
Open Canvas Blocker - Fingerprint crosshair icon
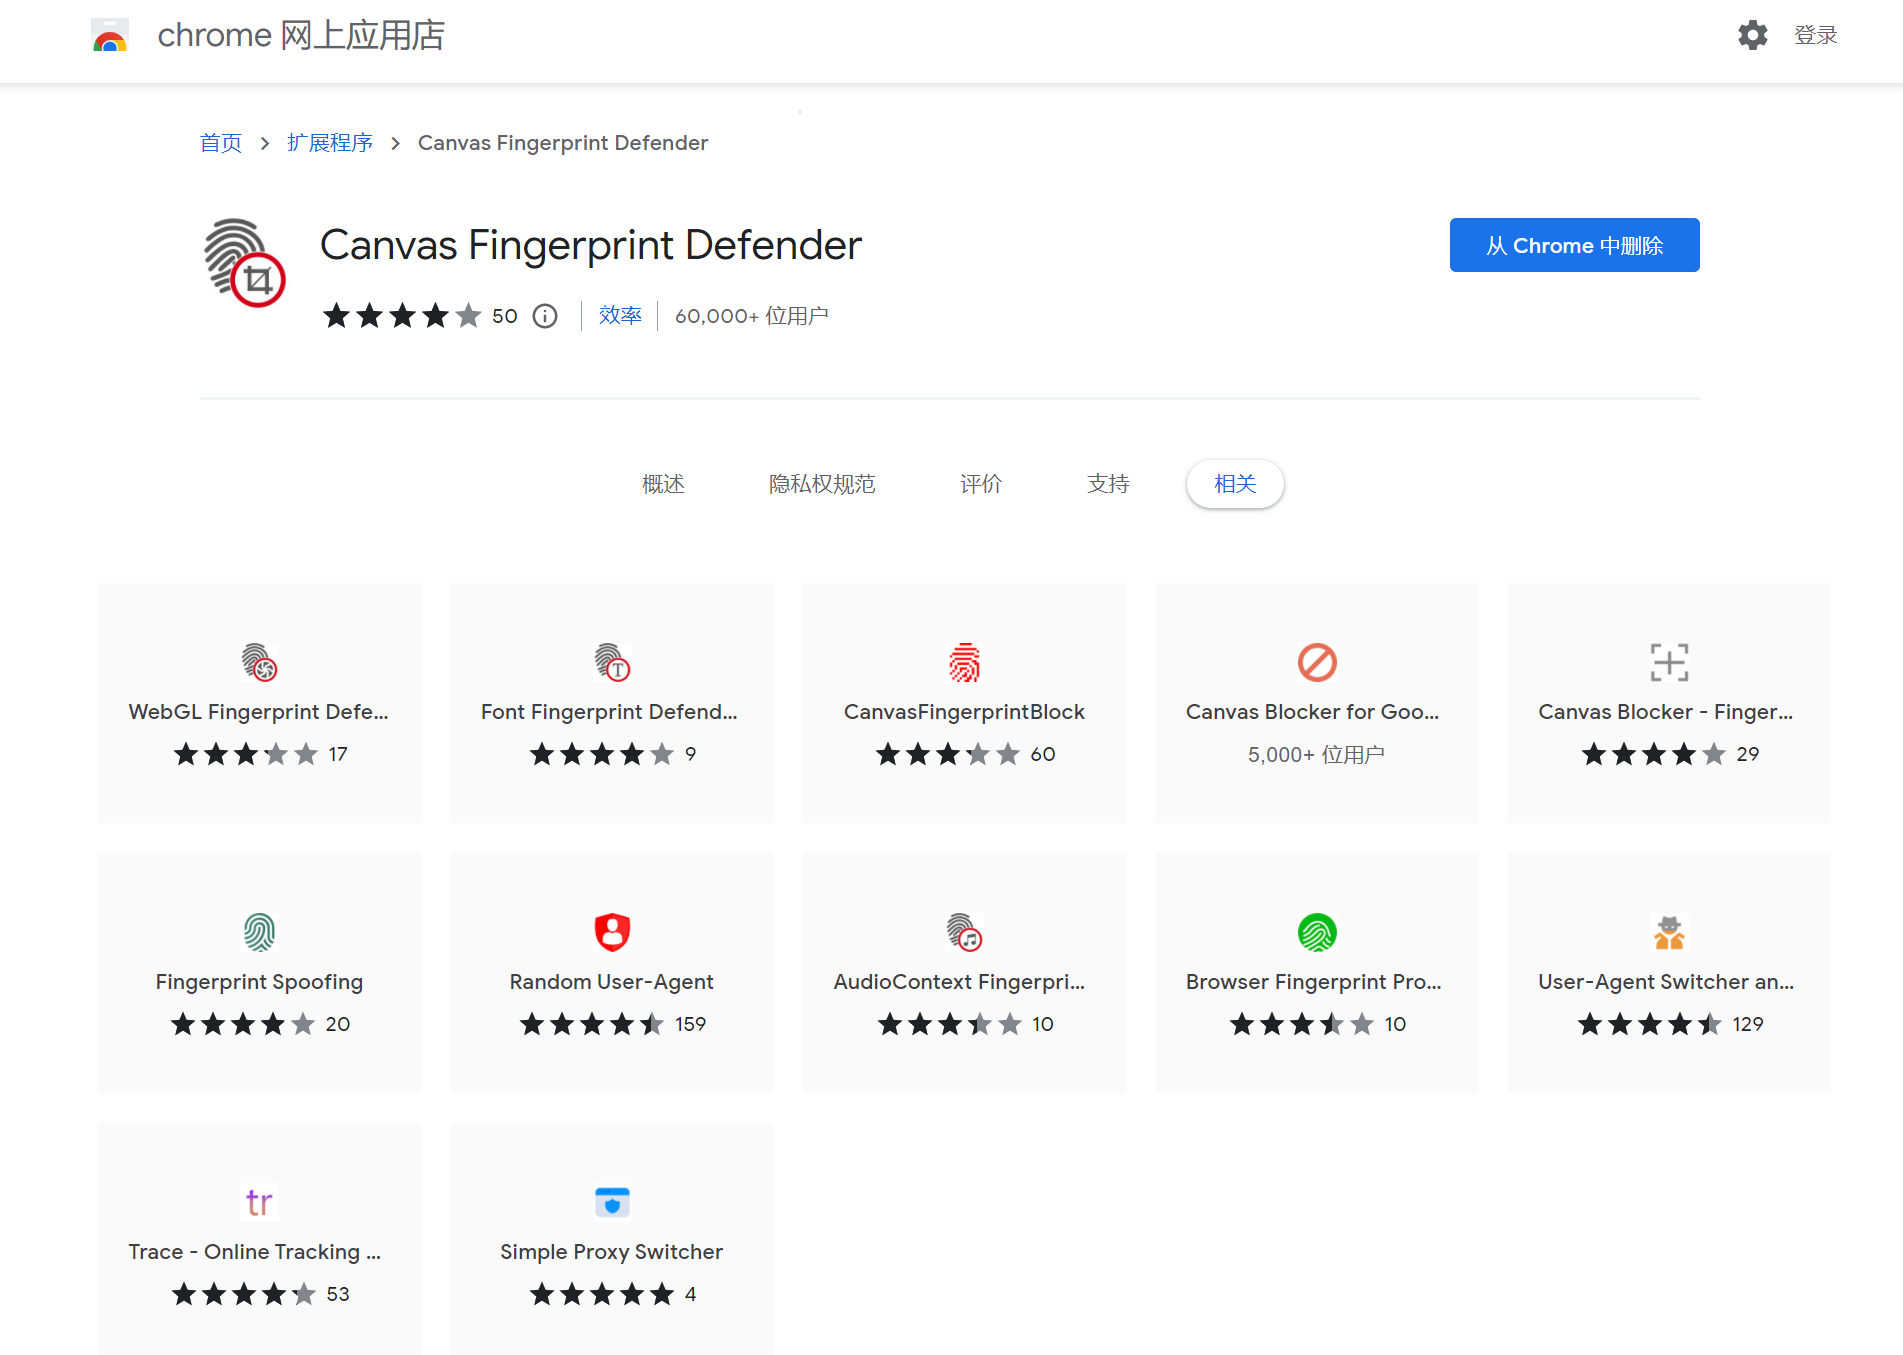[1669, 662]
